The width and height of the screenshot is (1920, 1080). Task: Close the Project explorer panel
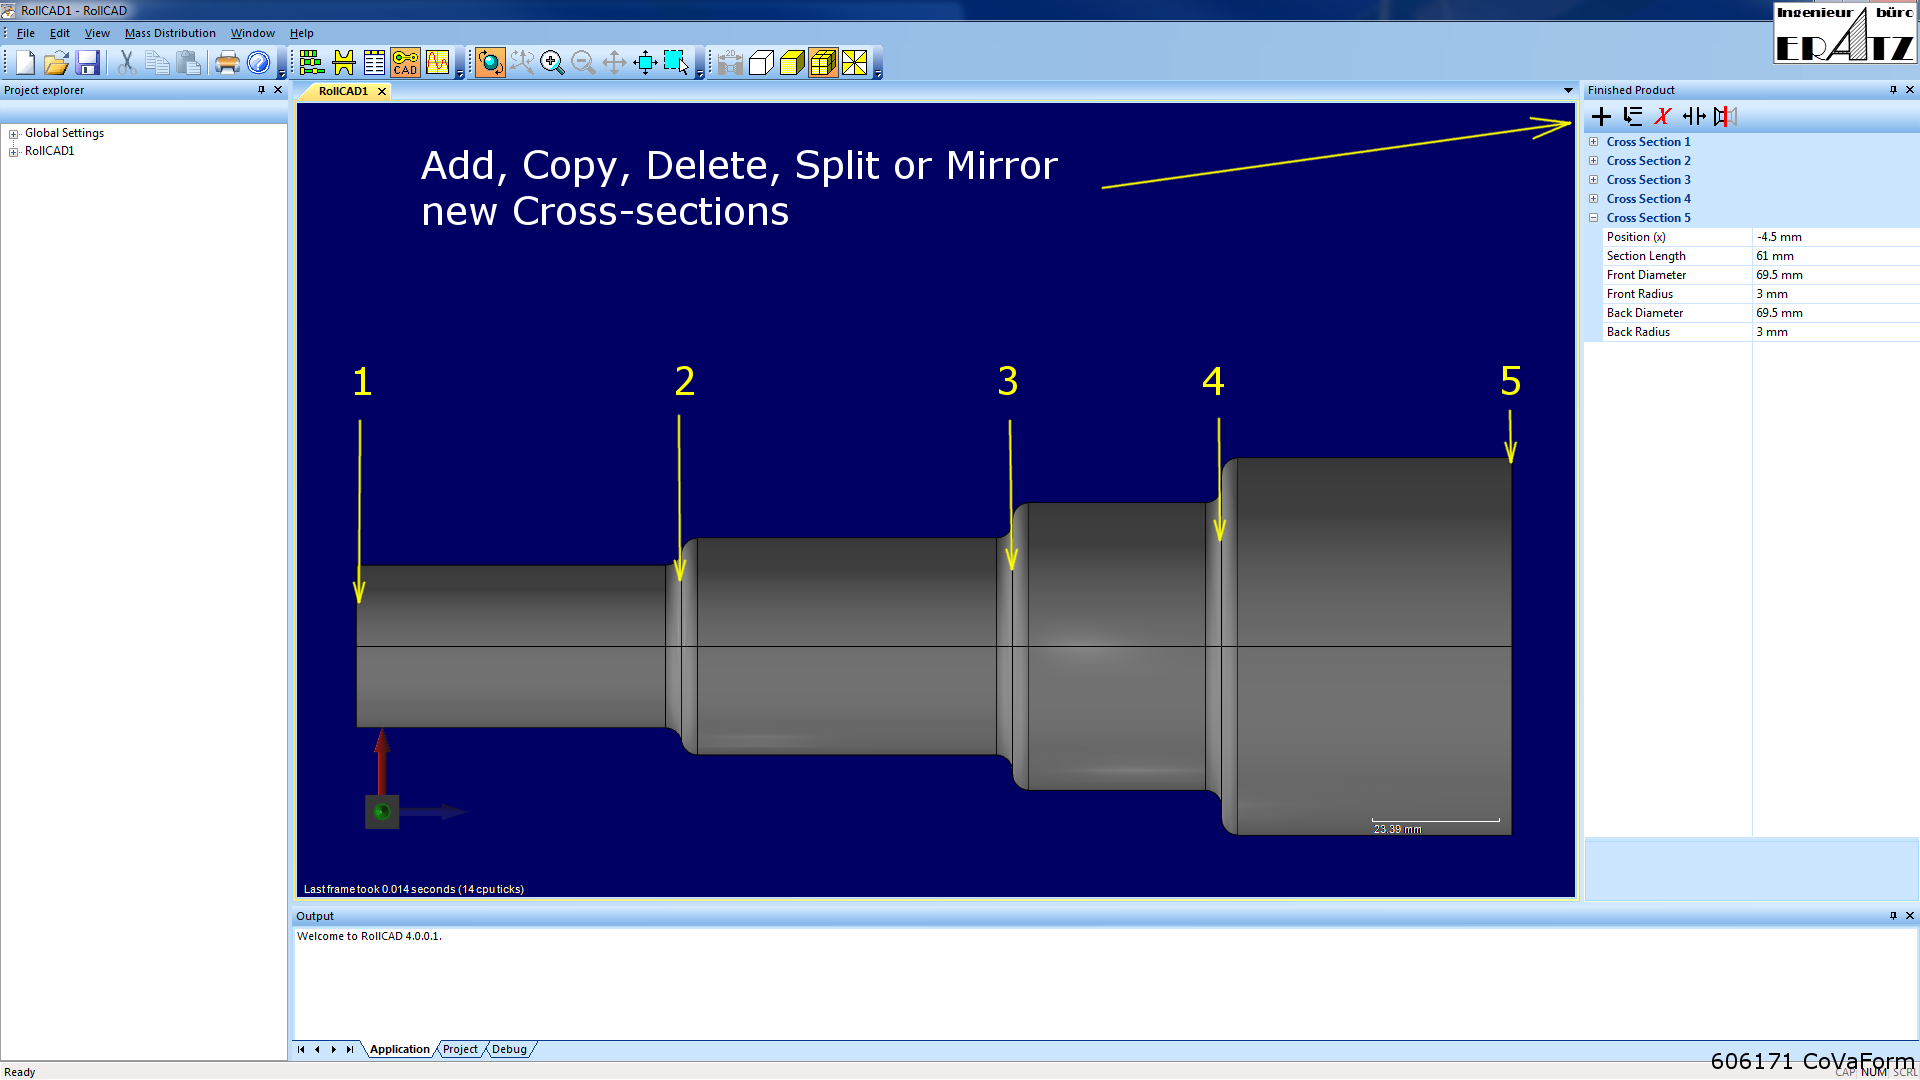click(279, 90)
